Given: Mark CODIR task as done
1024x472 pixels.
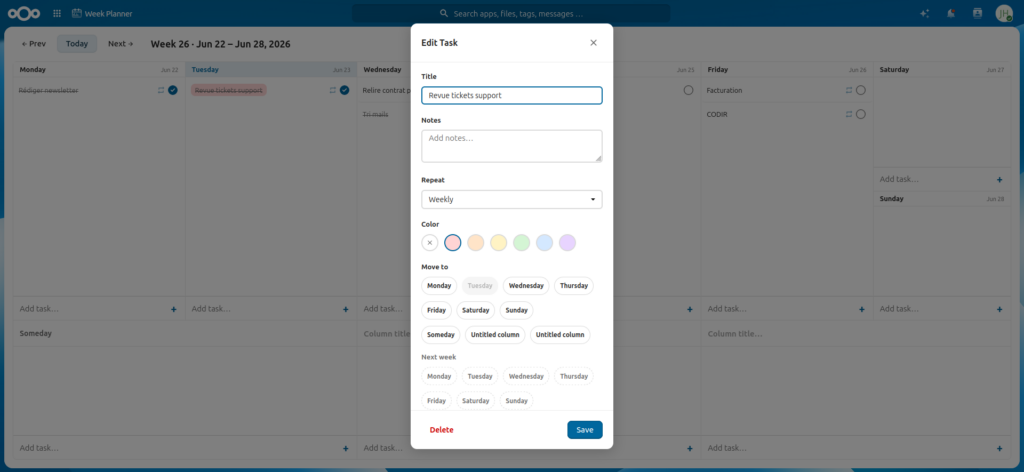Looking at the screenshot, I should pyautogui.click(x=861, y=114).
